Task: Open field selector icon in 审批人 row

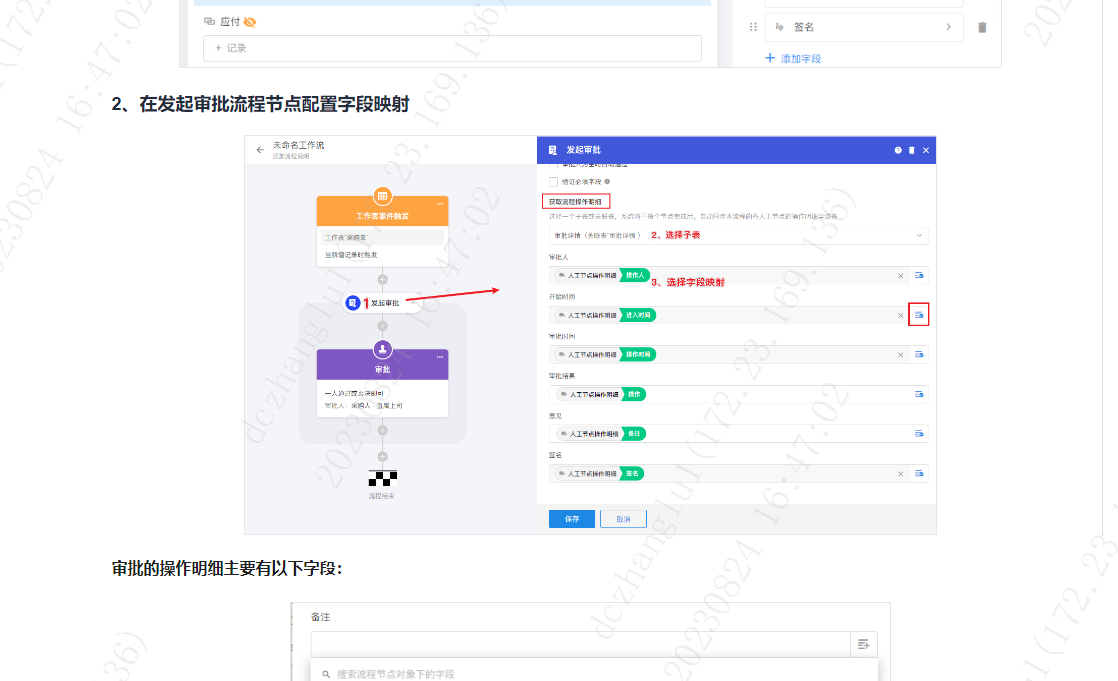Action: pyautogui.click(x=919, y=275)
